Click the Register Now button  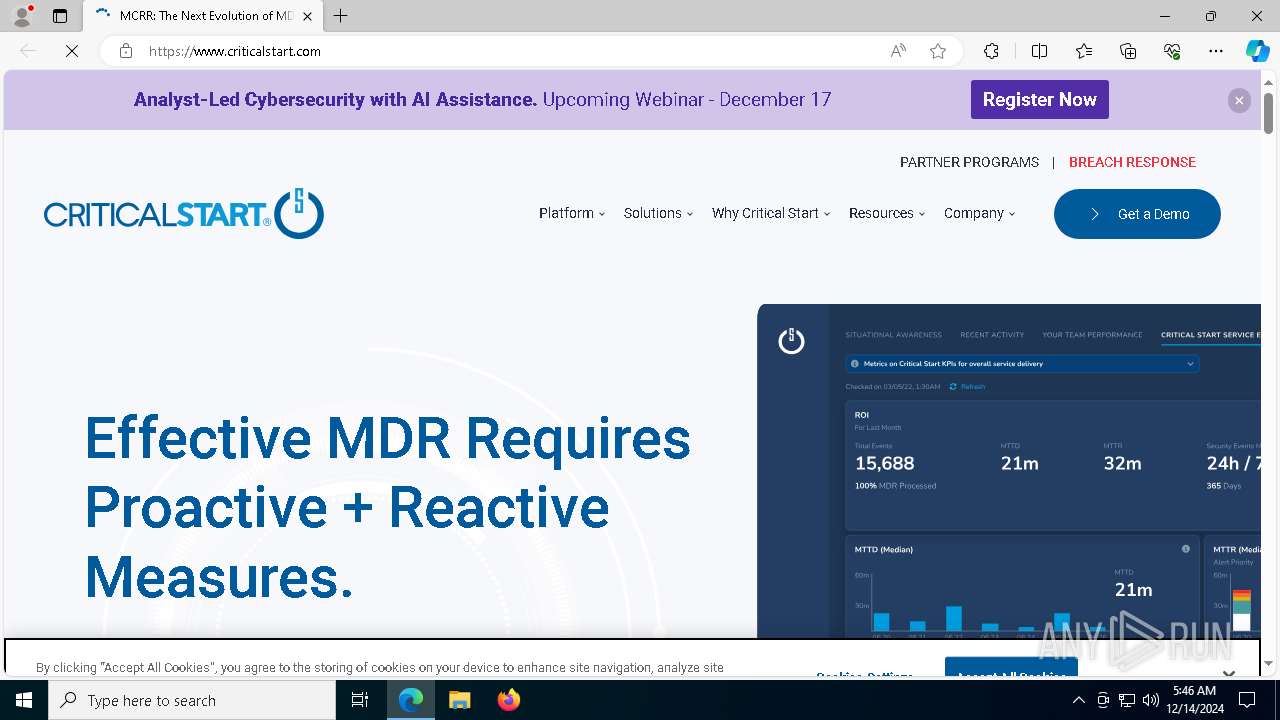(1039, 99)
